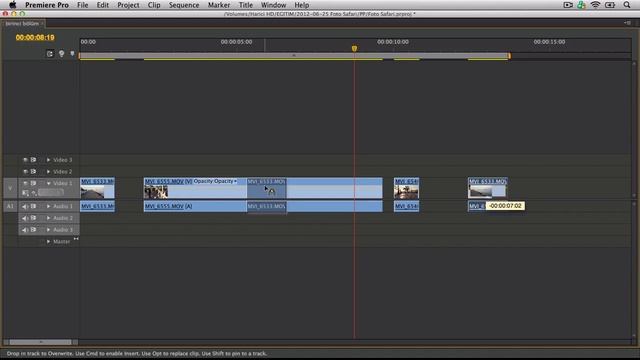Click the video tracks vertical scrollbar

click(634, 129)
